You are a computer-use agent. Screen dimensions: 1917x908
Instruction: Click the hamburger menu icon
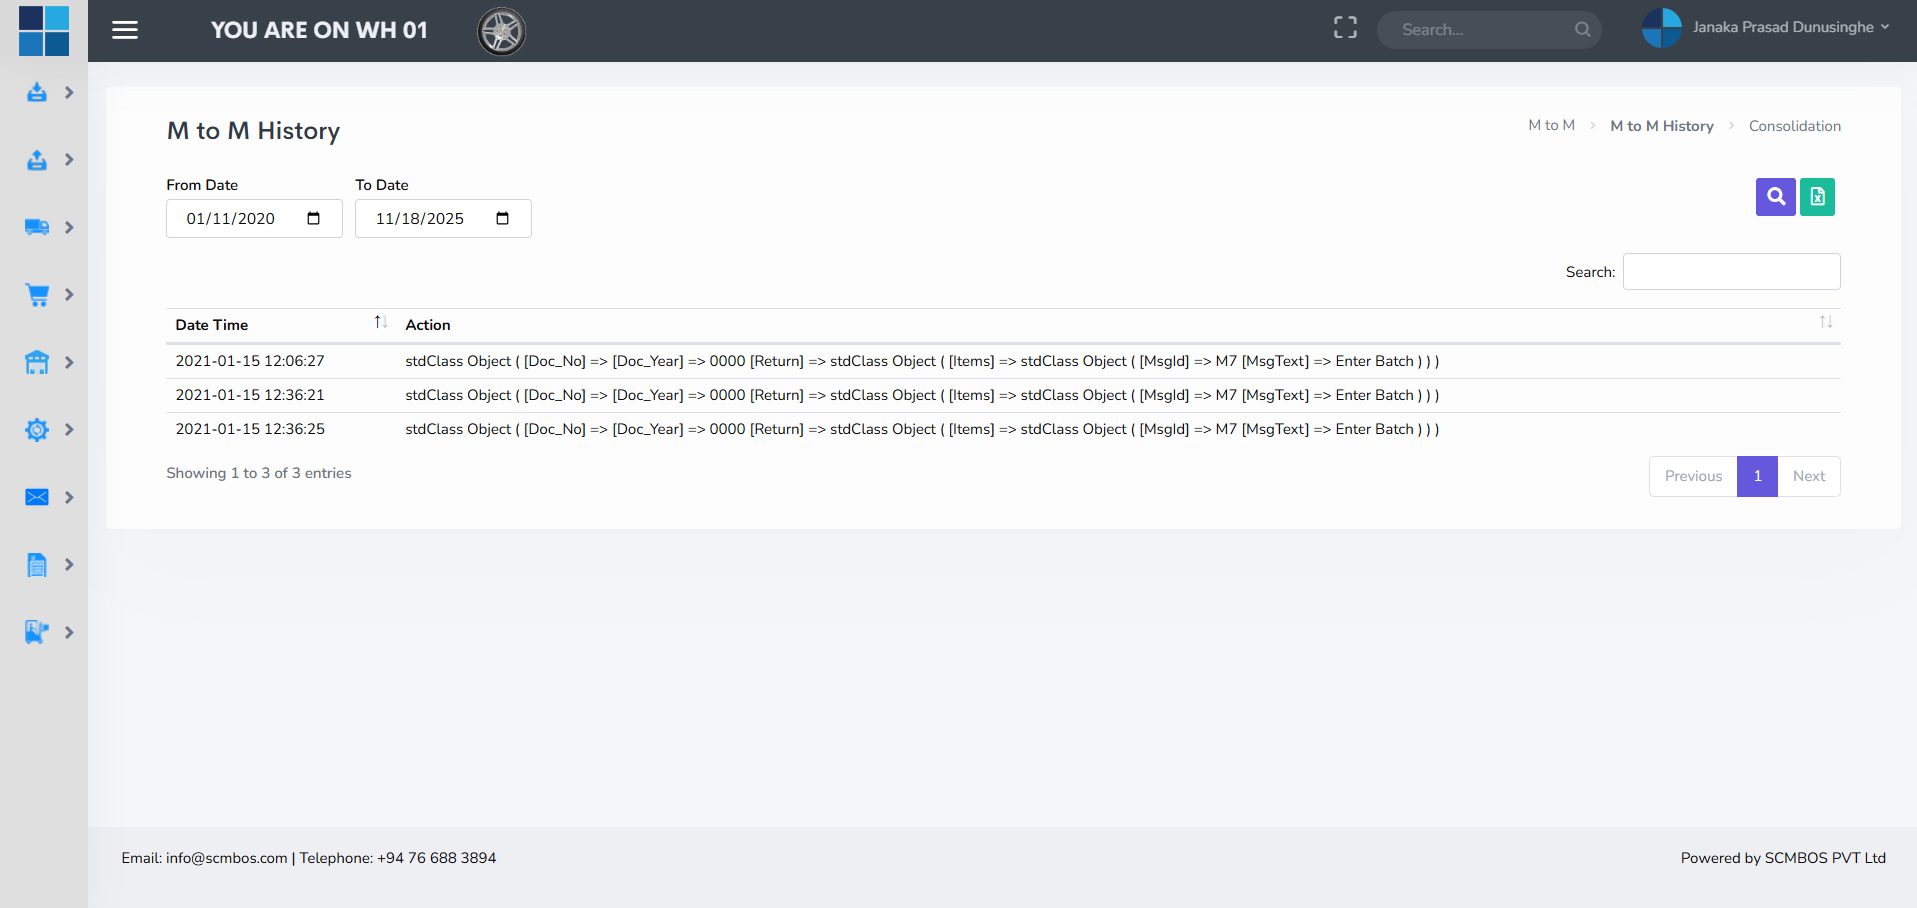(x=125, y=30)
